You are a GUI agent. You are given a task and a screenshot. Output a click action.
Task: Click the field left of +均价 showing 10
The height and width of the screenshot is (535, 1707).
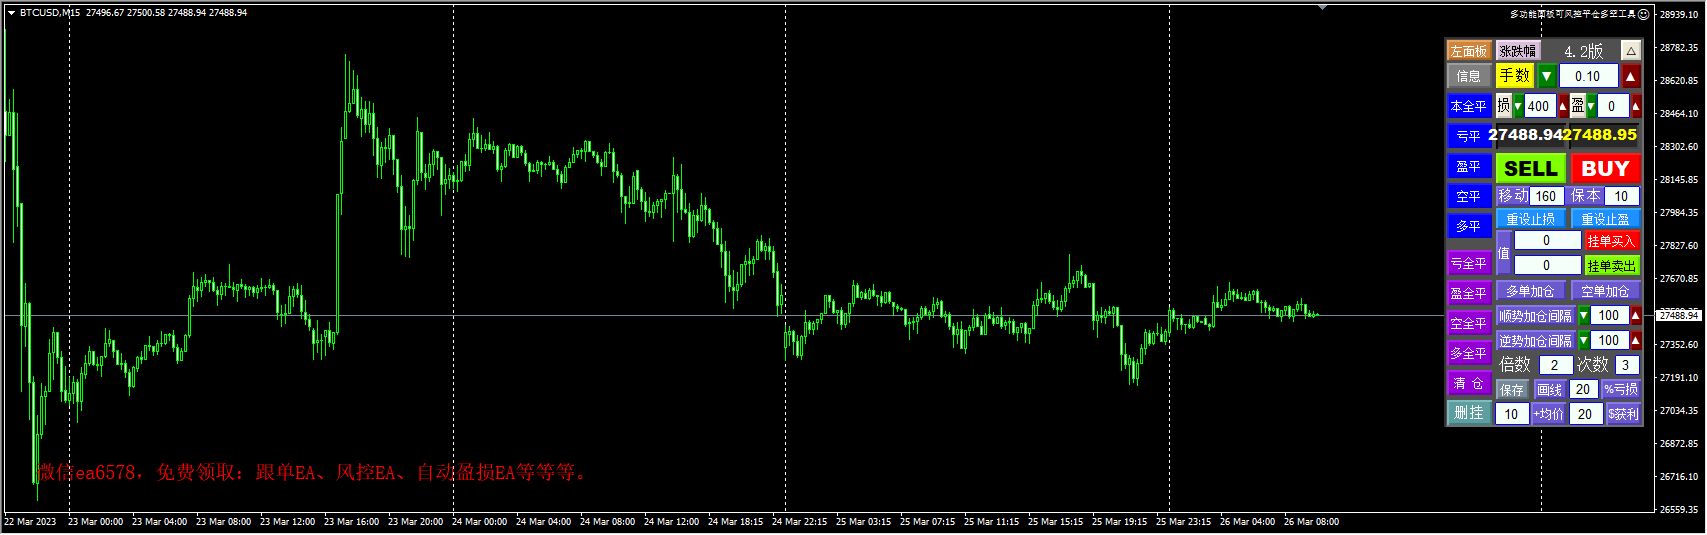(x=1512, y=414)
